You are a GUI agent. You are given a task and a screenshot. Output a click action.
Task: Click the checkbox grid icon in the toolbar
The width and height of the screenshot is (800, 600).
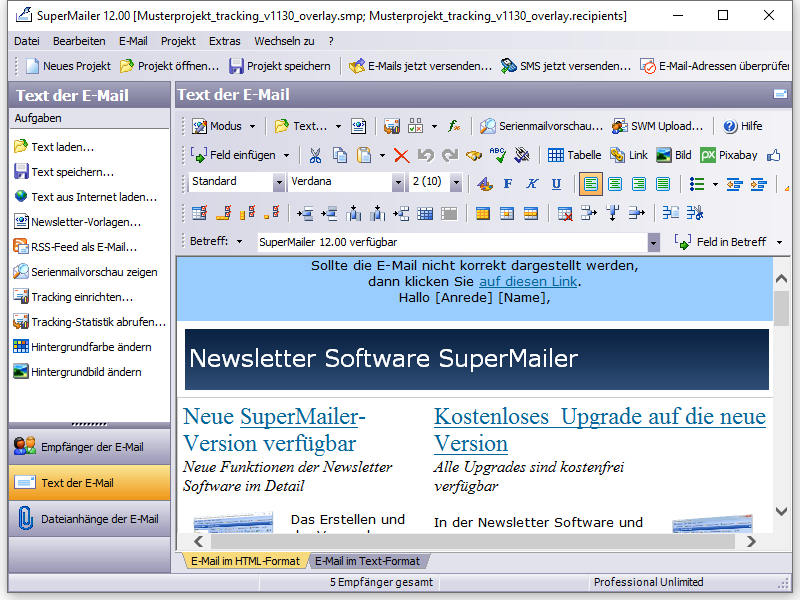[416, 126]
